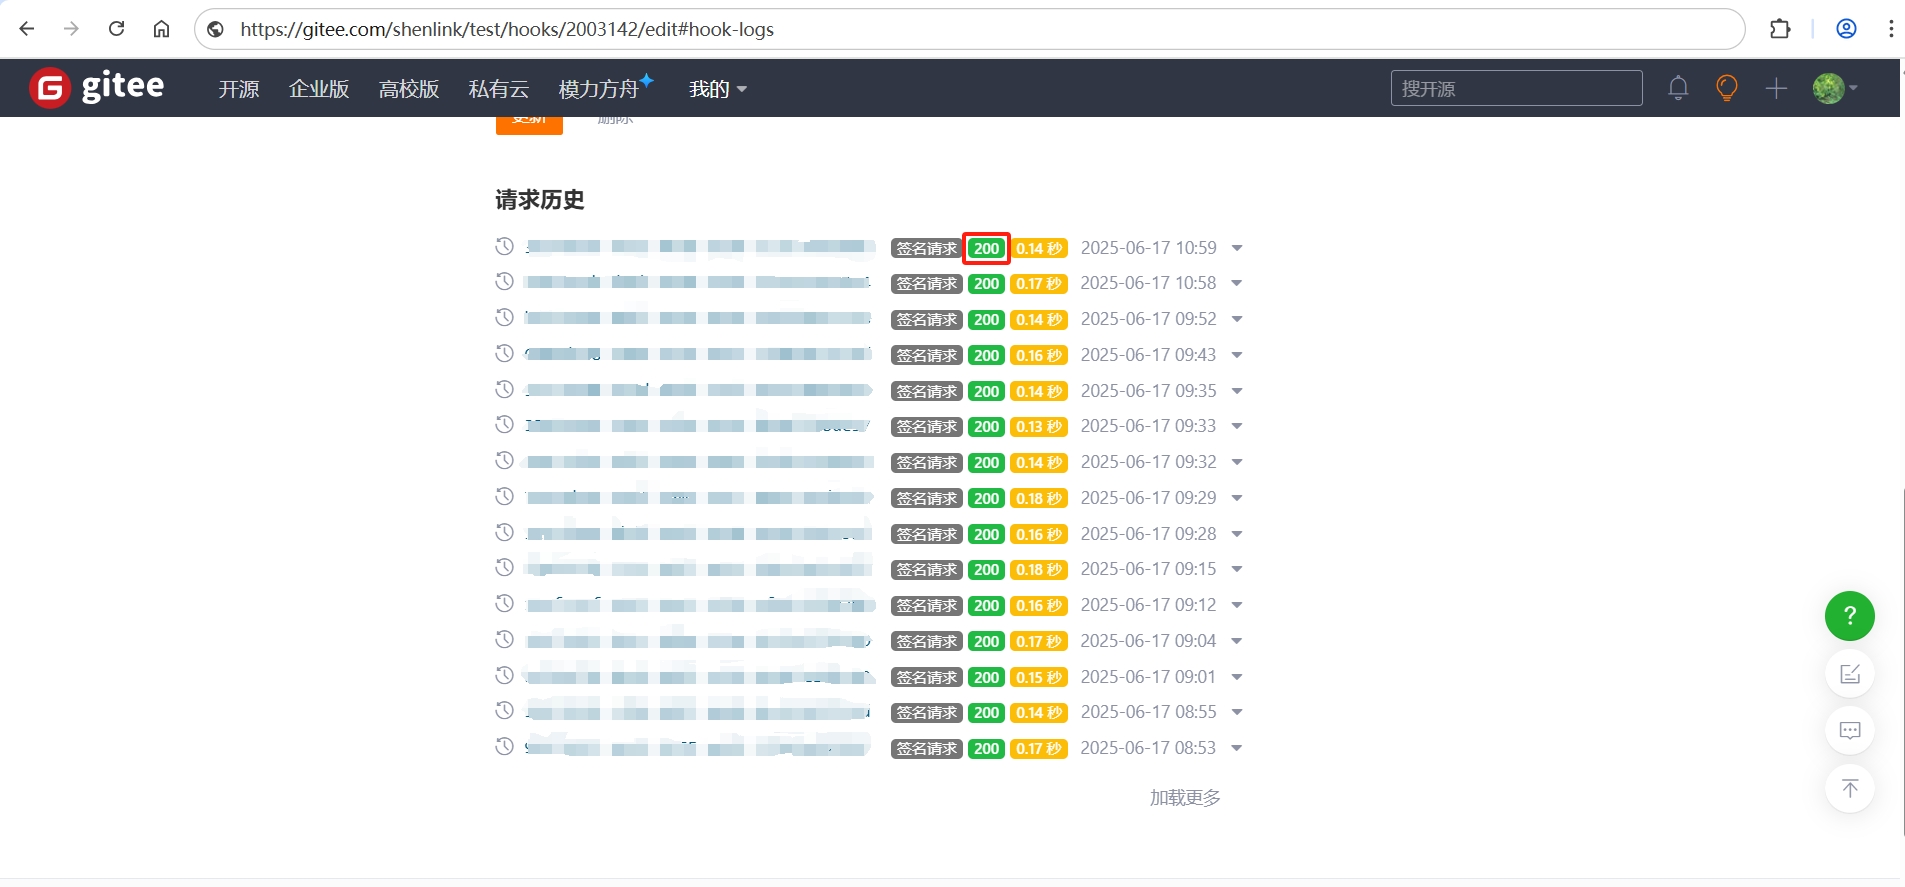The height and width of the screenshot is (887, 1905).
Task: Click resend icon for 08:53 request
Action: click(505, 747)
